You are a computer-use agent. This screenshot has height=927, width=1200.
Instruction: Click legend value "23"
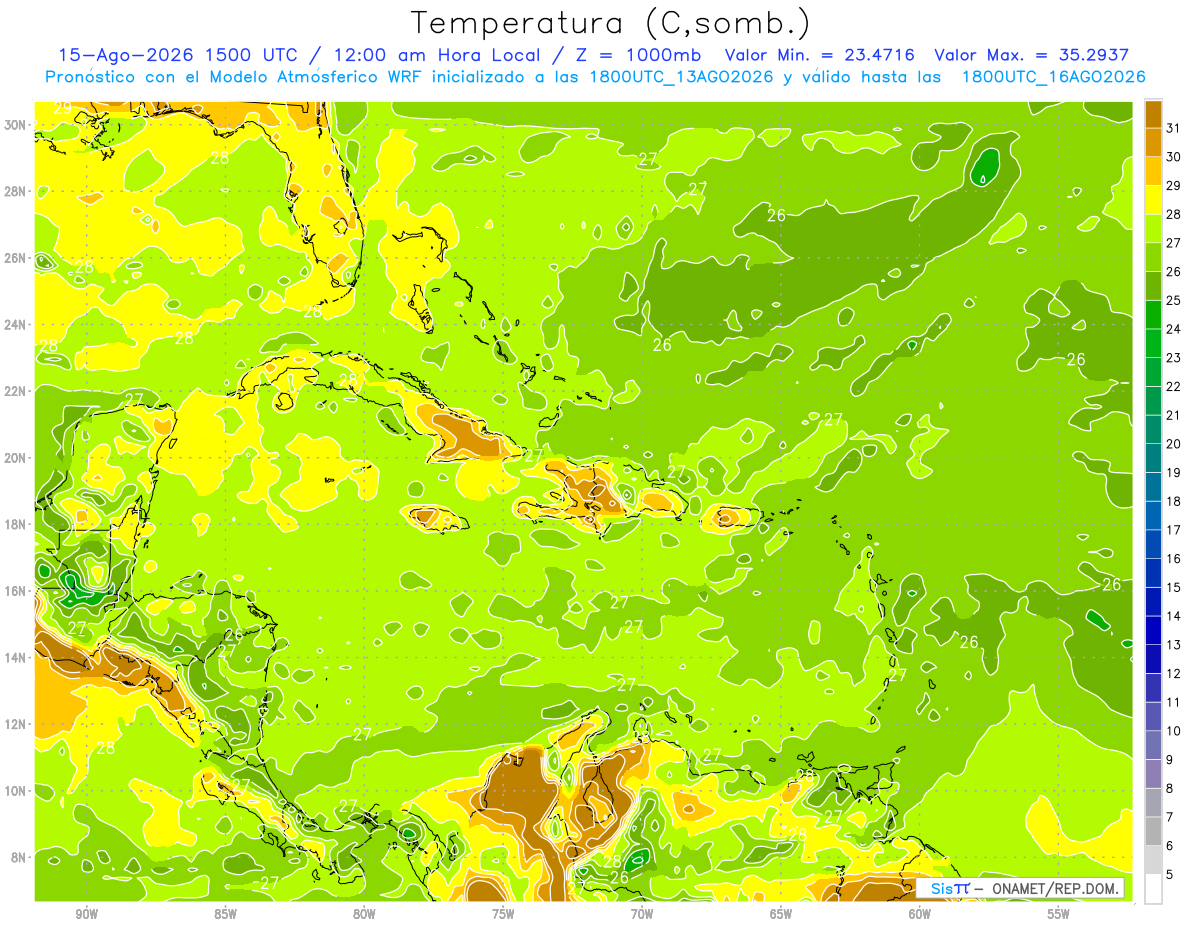point(1173,357)
